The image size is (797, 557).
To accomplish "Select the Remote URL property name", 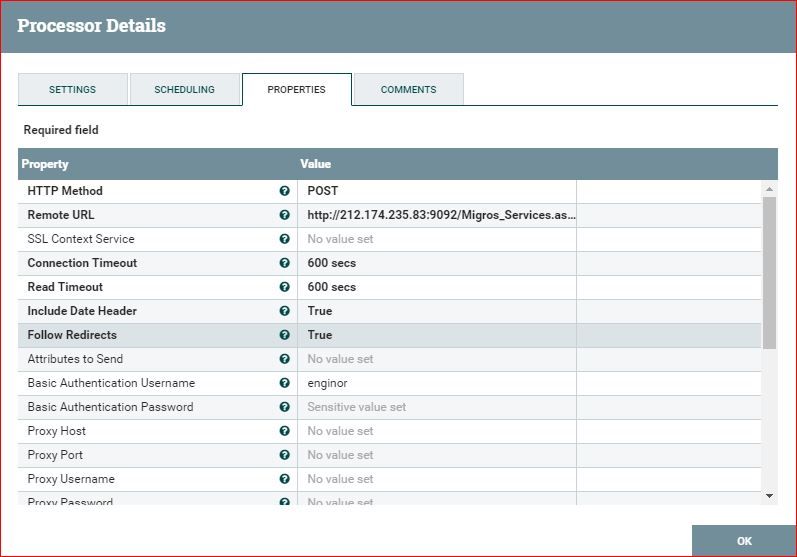I will (x=61, y=215).
